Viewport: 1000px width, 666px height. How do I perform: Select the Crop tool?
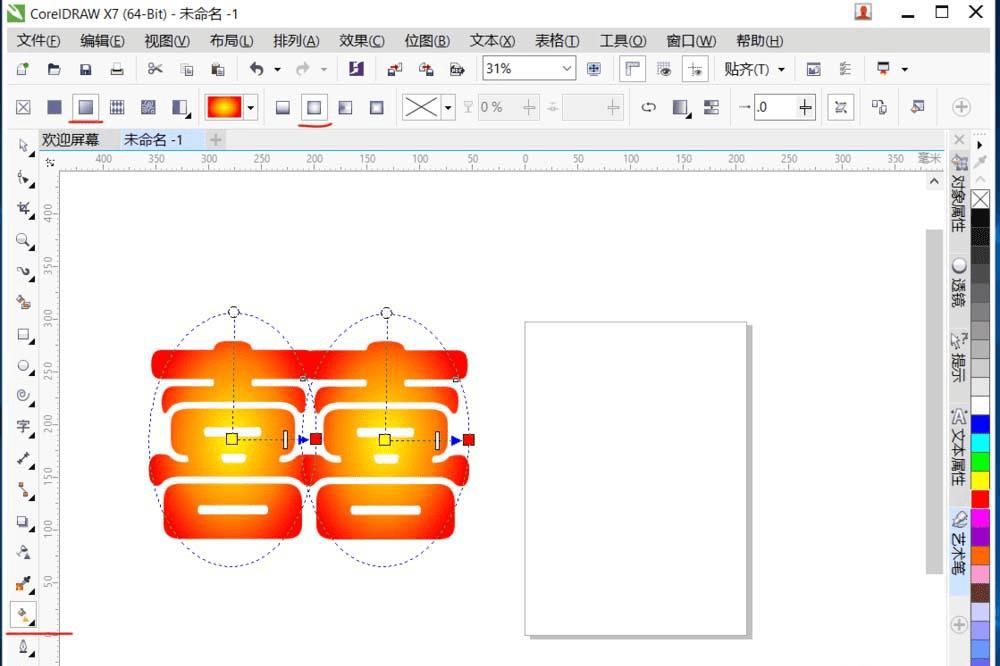tap(24, 209)
